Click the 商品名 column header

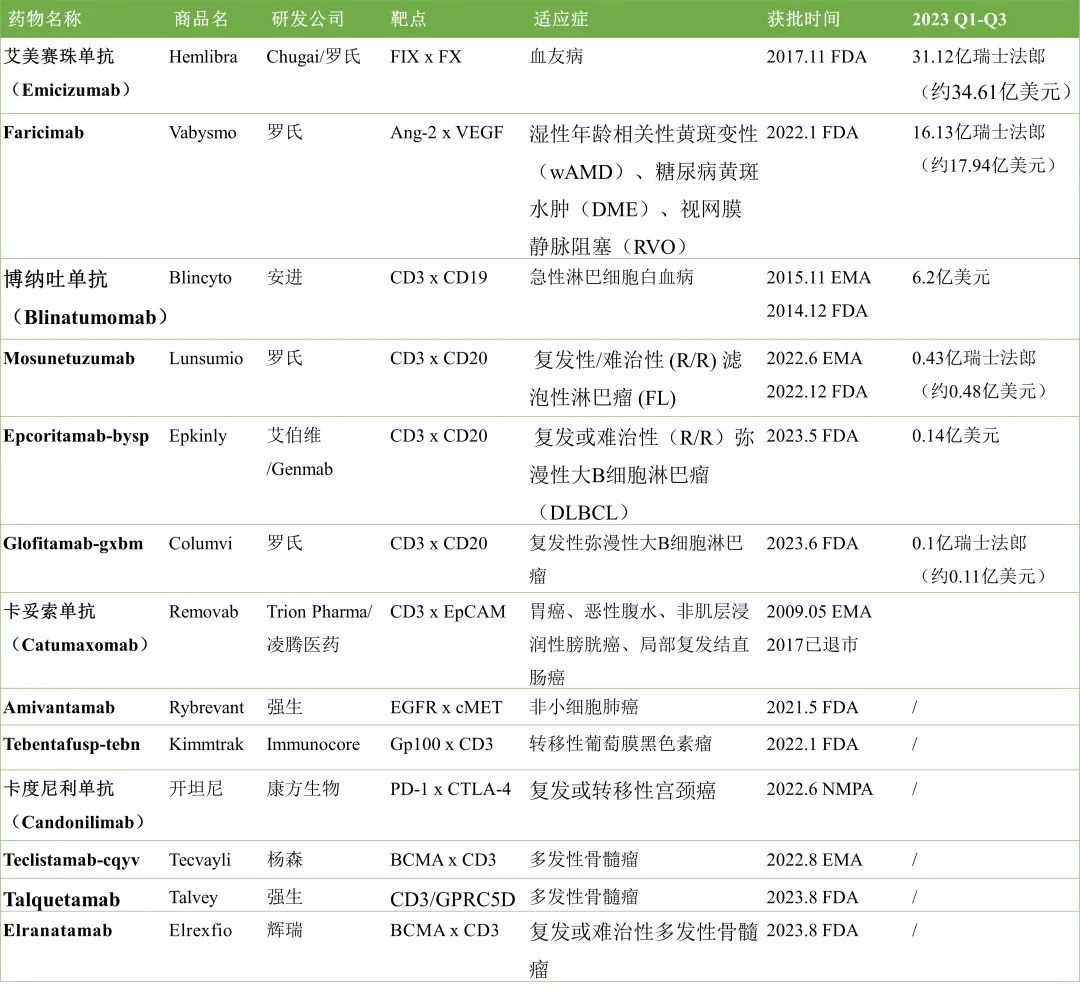201,19
